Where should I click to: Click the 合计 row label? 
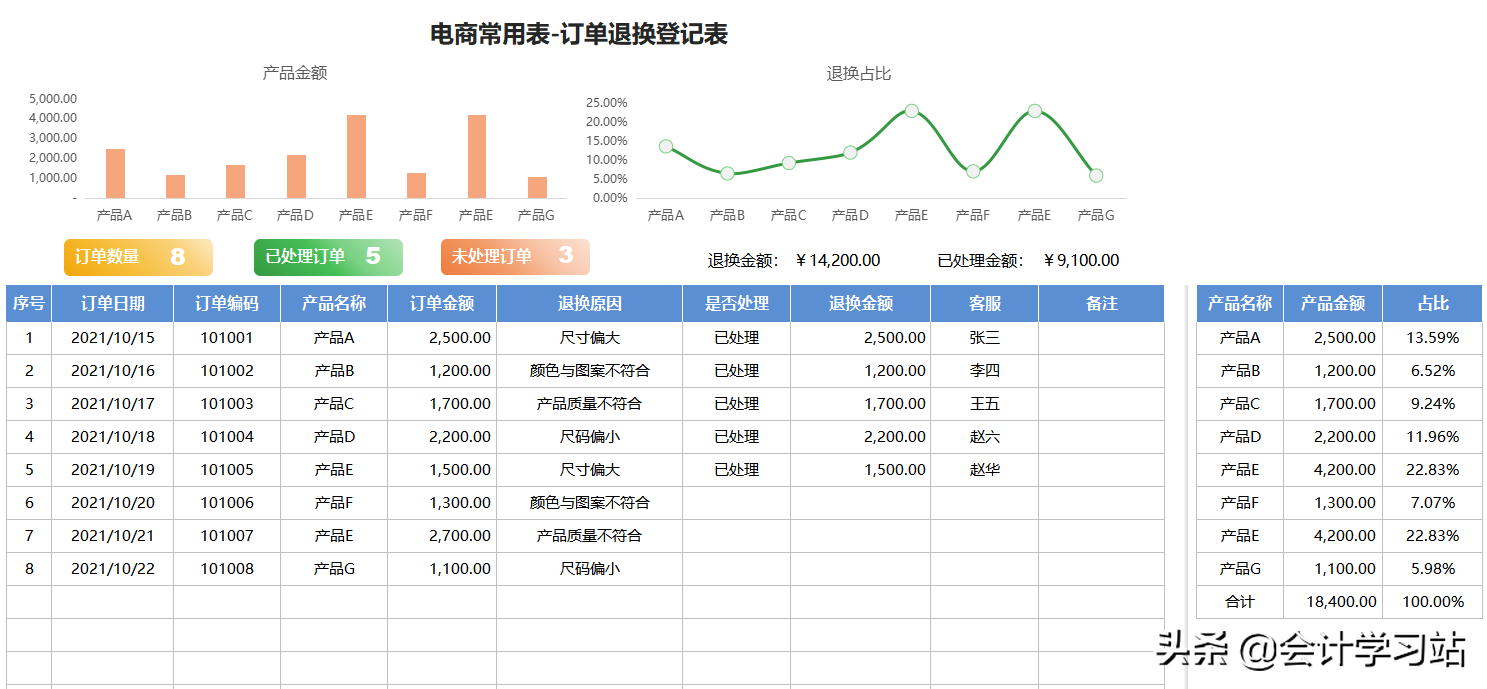[x=1240, y=602]
